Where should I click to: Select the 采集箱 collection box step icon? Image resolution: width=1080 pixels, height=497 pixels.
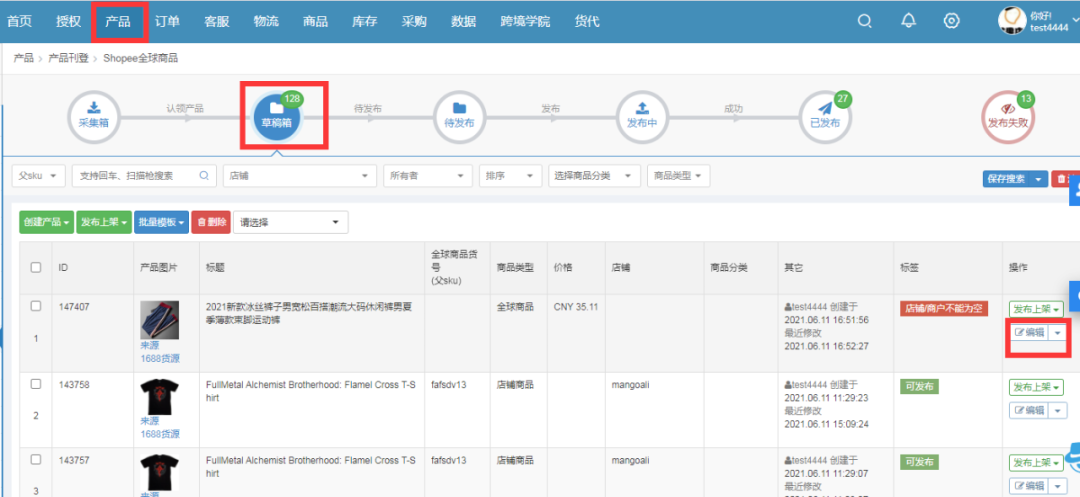[x=93, y=115]
